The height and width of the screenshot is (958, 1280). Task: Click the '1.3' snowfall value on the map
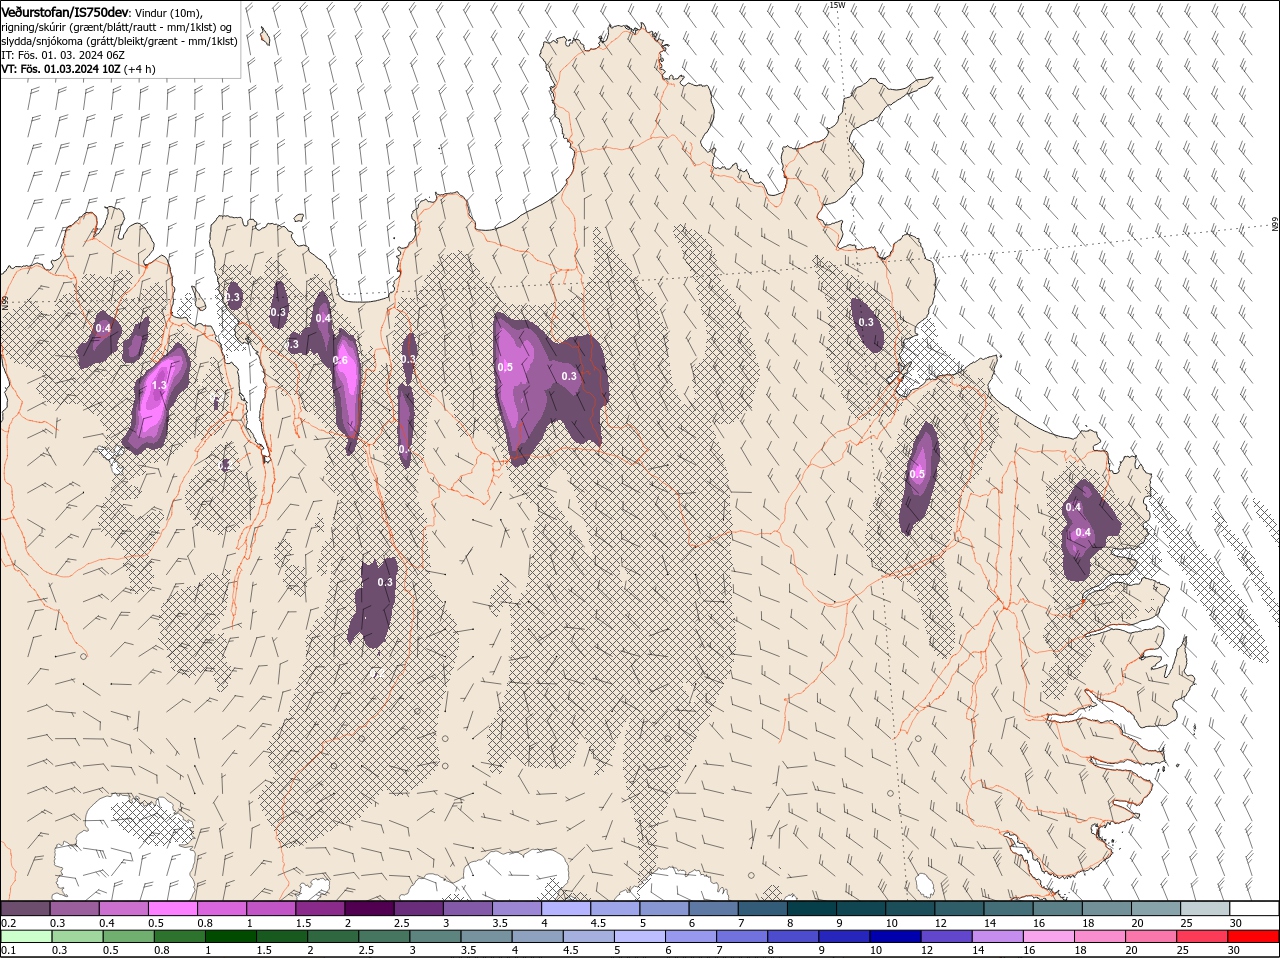pyautogui.click(x=158, y=385)
